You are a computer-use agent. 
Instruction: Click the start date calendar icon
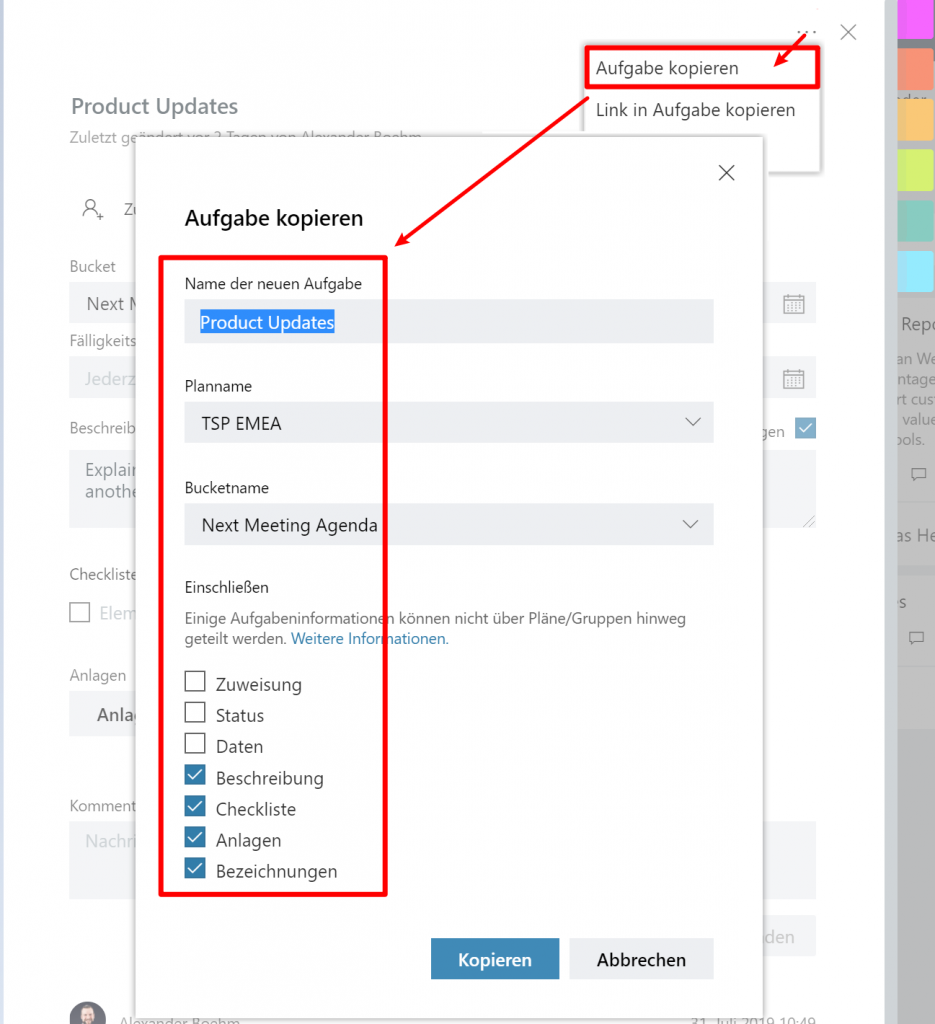[793, 304]
